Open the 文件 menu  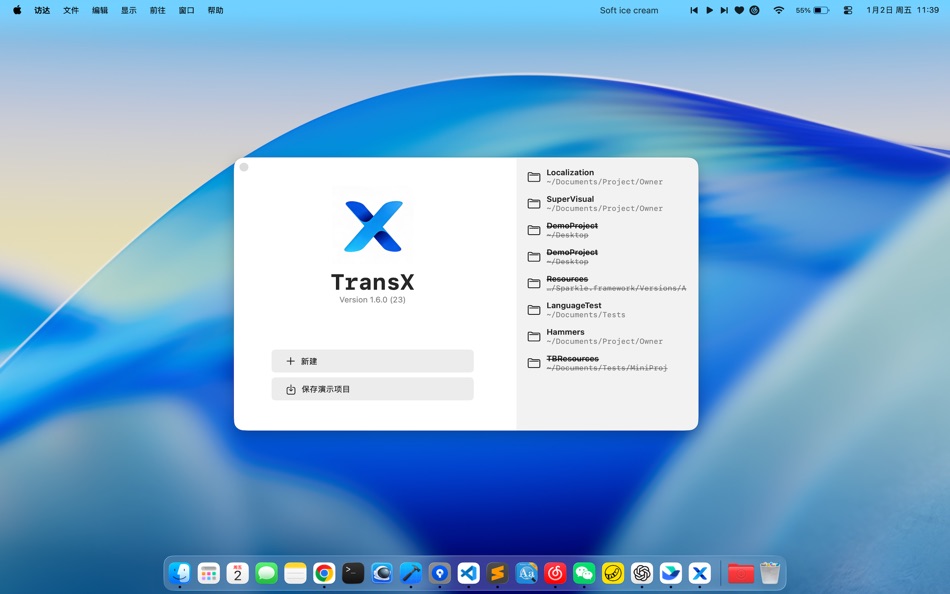pos(70,10)
